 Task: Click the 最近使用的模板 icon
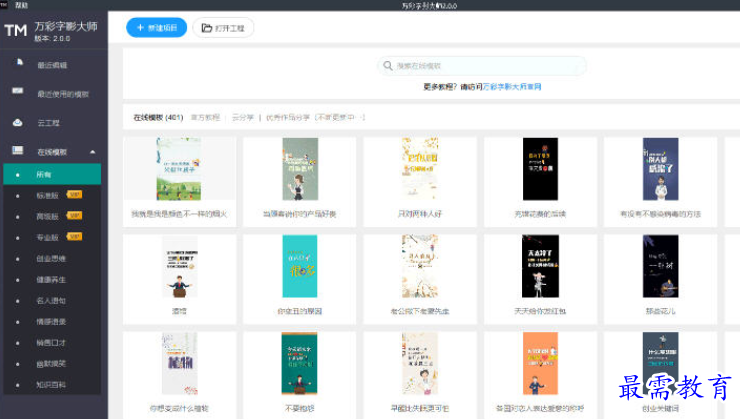click(18, 91)
